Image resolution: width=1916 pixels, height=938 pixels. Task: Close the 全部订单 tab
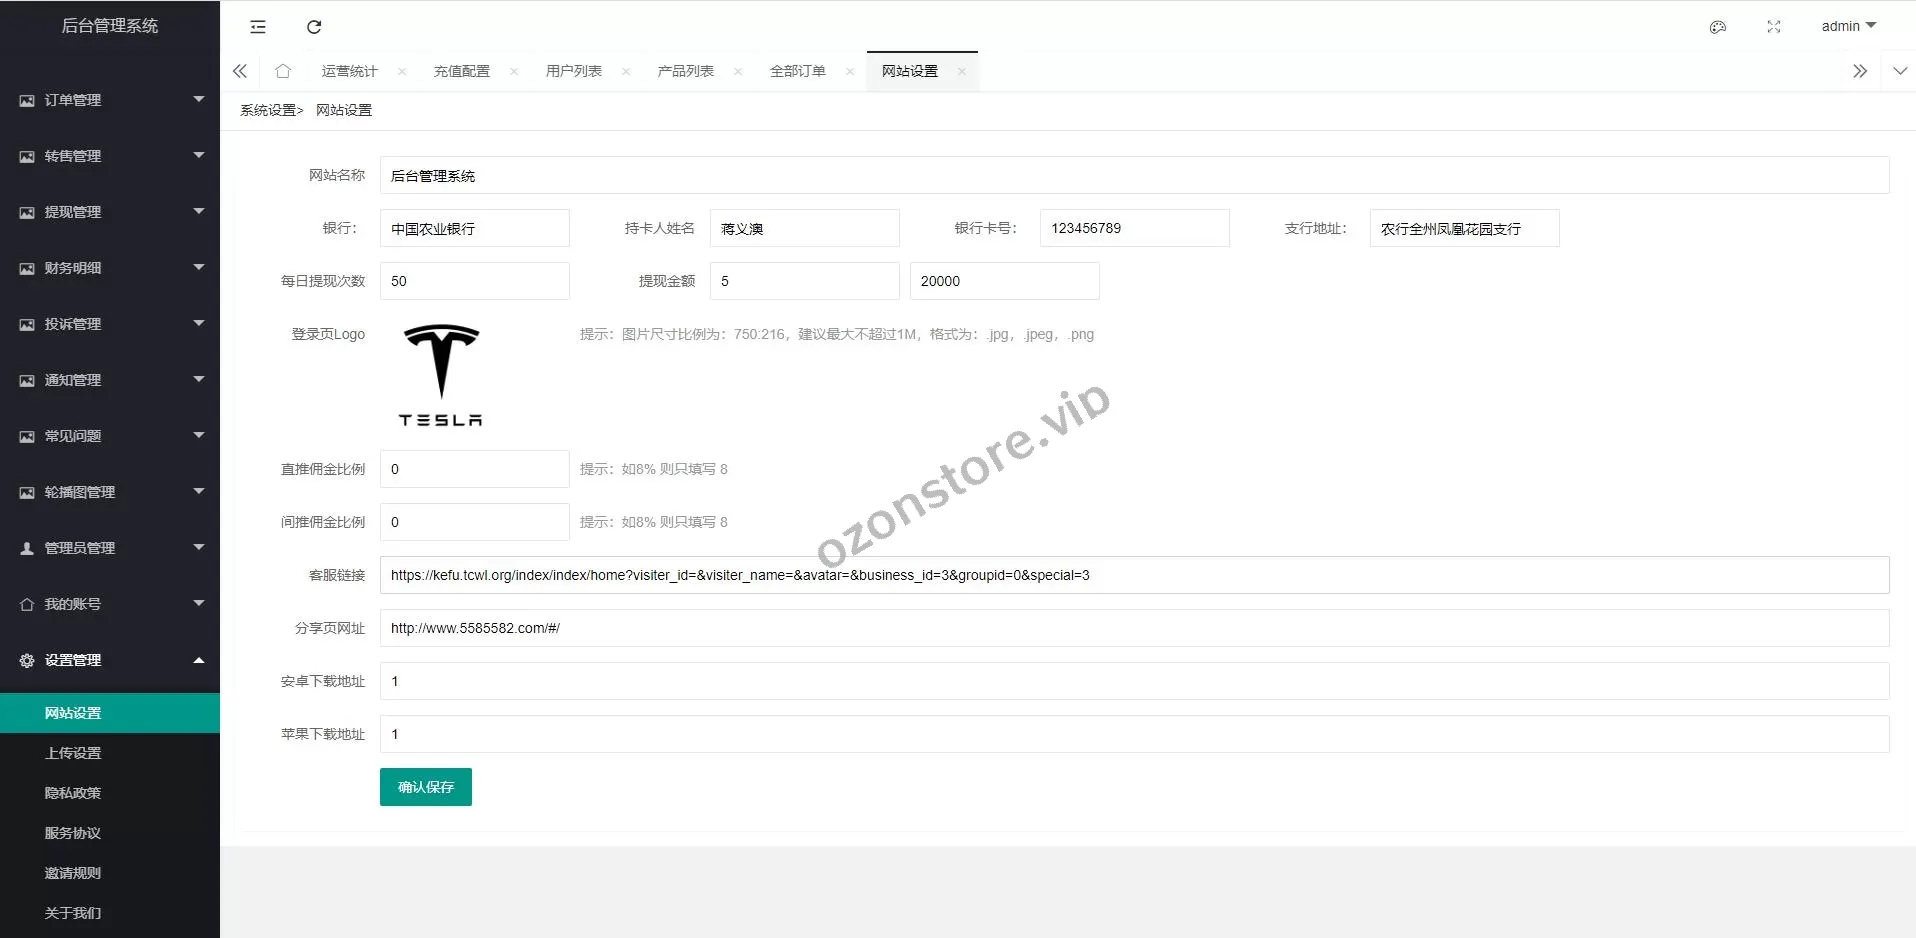tap(850, 71)
